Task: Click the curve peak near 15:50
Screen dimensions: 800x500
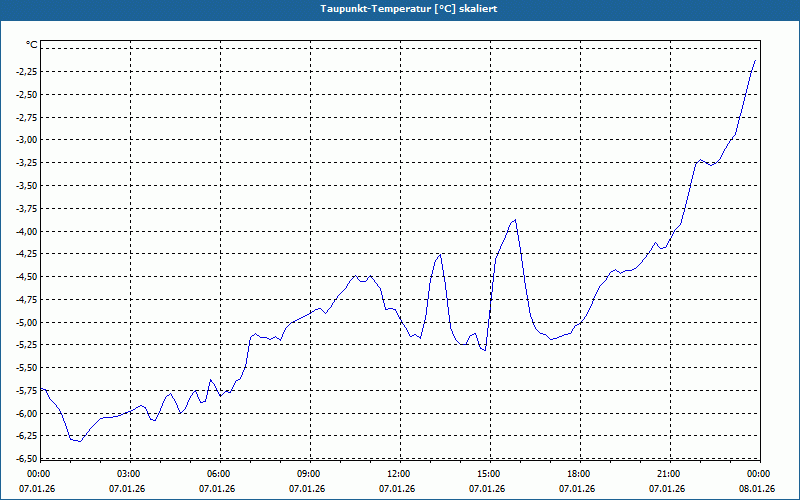Action: click(515, 220)
